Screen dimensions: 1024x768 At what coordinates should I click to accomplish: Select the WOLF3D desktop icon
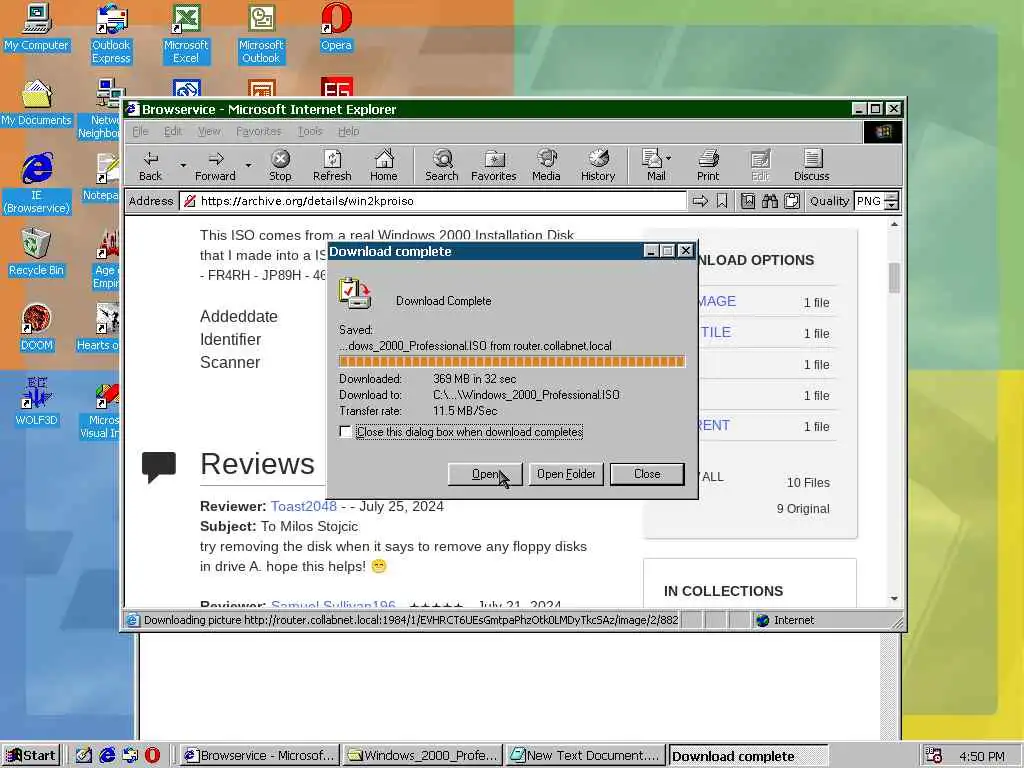coord(36,403)
